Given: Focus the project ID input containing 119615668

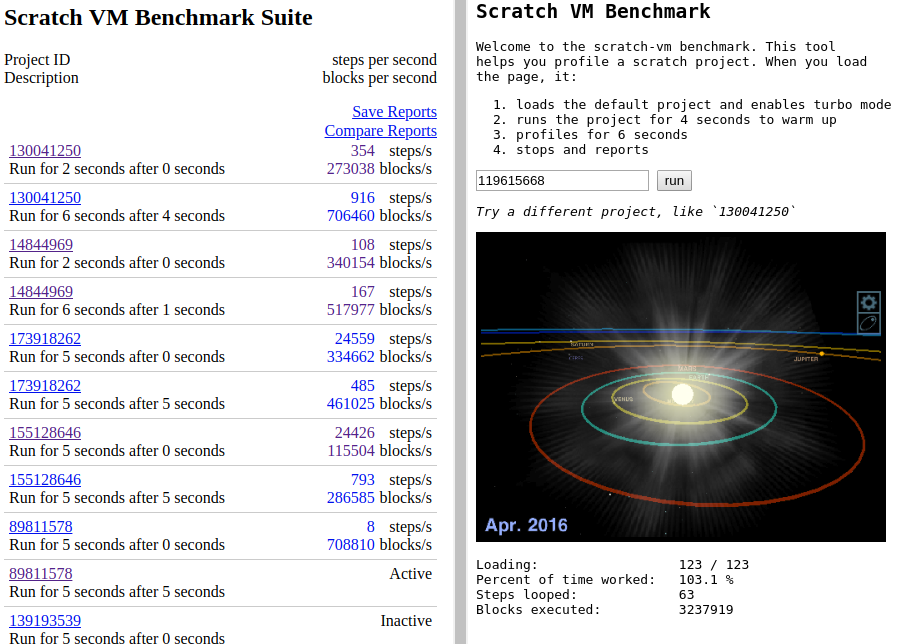Looking at the screenshot, I should point(562,181).
